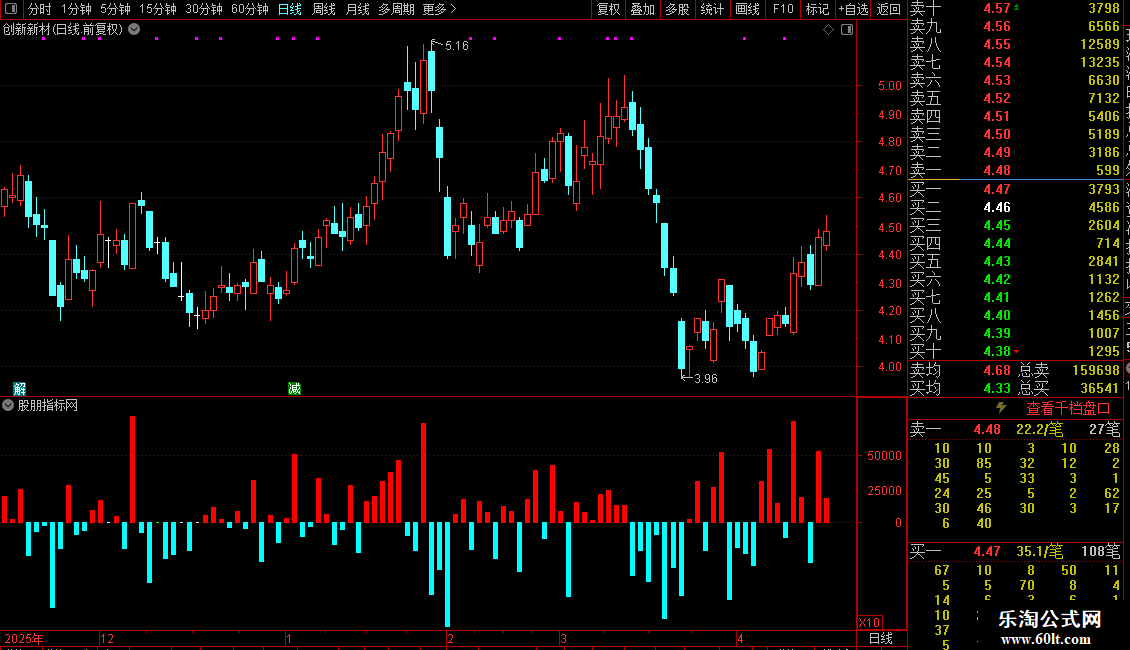Click the 返回 back button
The width and height of the screenshot is (1130, 650).
(889, 9)
